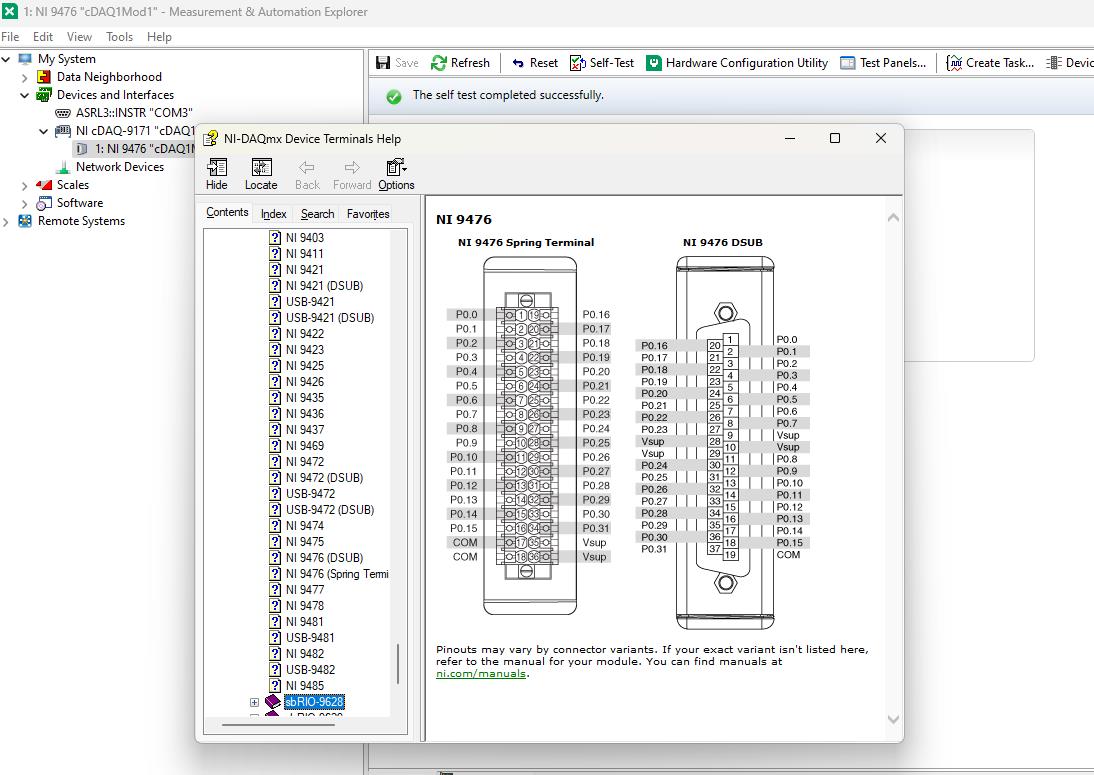Click the contents horizontal scrollbar

click(x=278, y=725)
